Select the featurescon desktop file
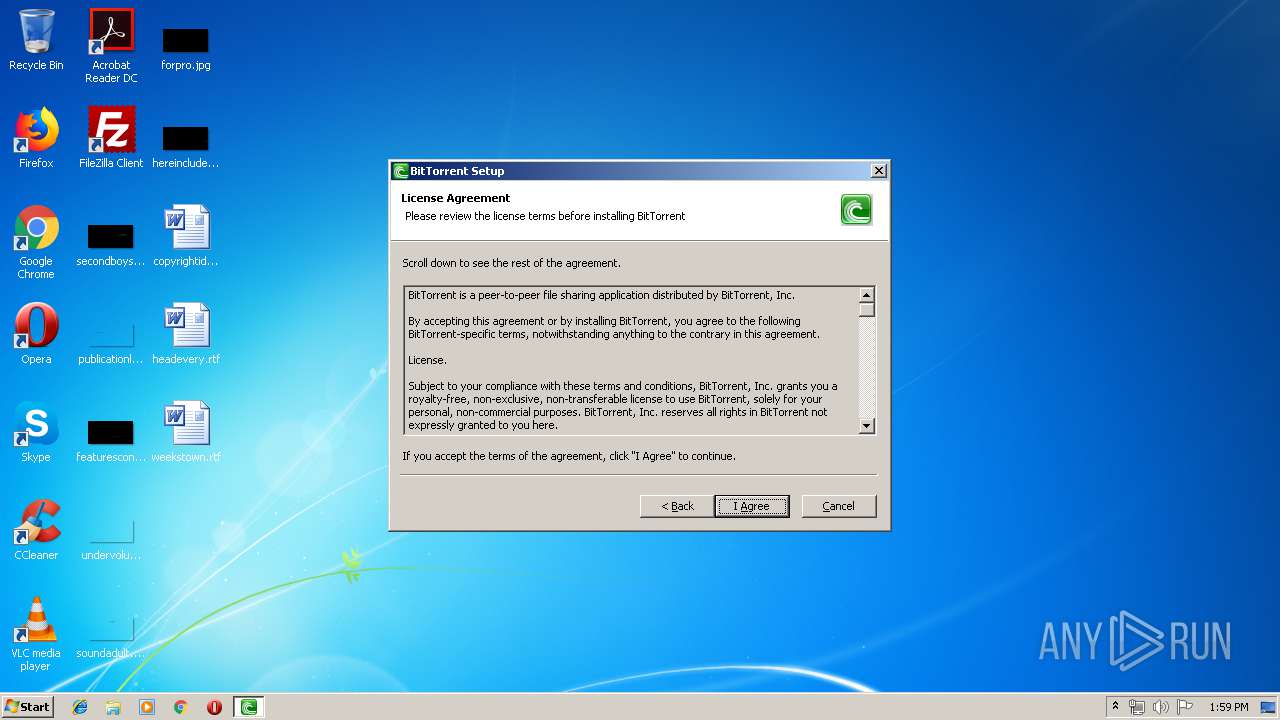Screen dimensions: 1280x720 pos(111,440)
